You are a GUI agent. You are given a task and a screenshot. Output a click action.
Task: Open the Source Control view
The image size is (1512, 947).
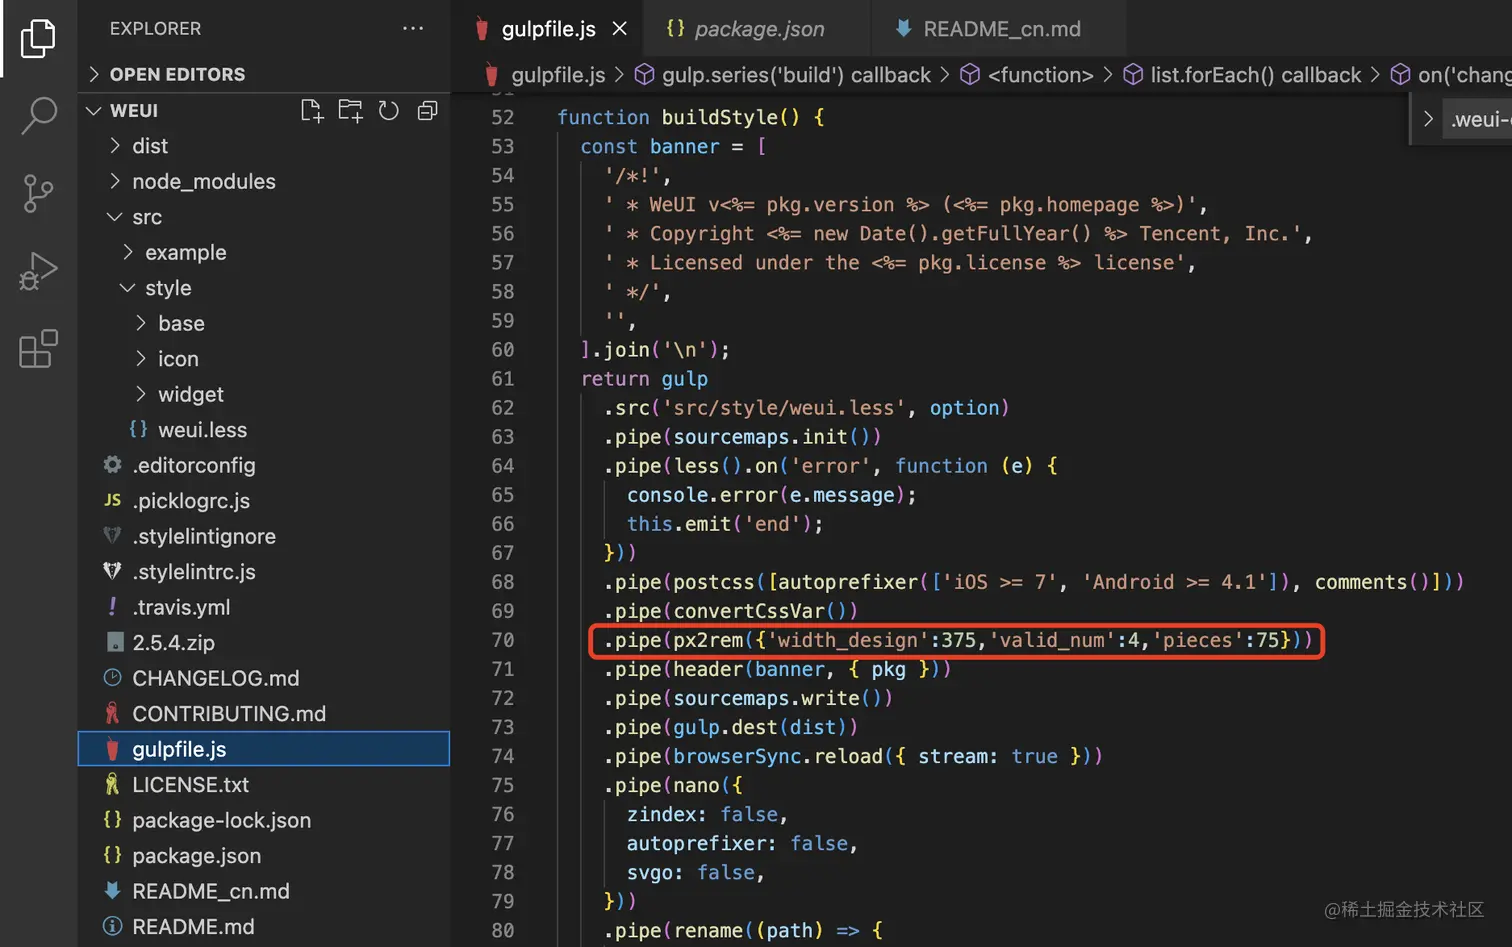tap(38, 193)
